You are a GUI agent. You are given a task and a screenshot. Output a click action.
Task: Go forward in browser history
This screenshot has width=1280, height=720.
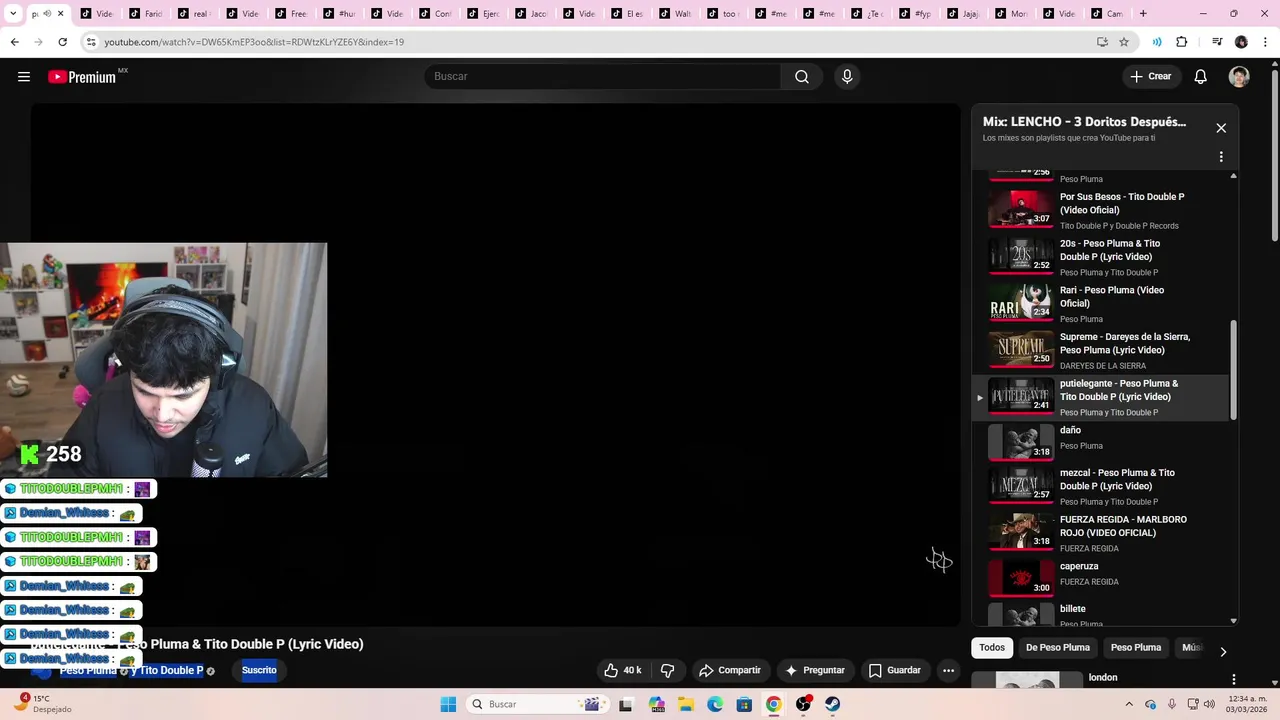(38, 42)
